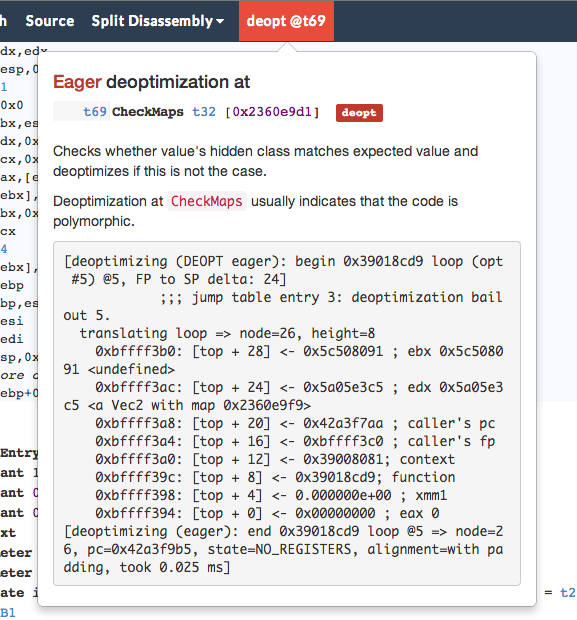
Task: Click the '0x39018cd9; function' log line
Action: pyautogui.click(x=275, y=477)
